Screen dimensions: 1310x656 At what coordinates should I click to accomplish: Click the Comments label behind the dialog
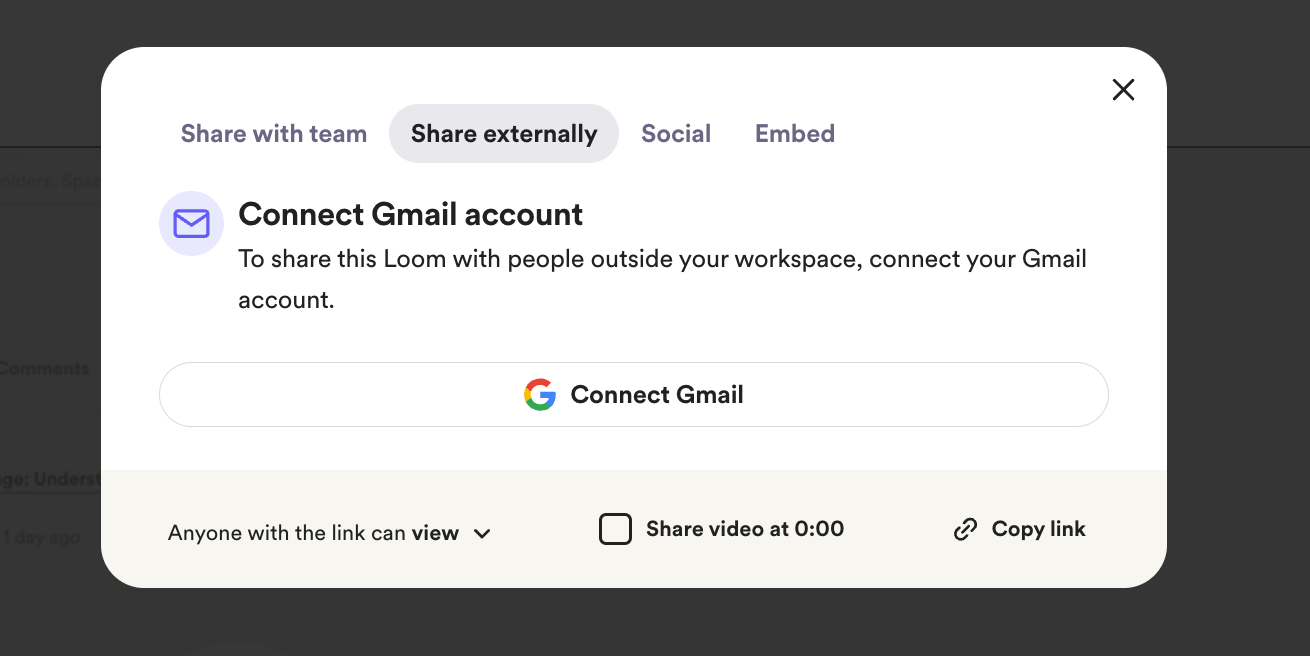(x=45, y=368)
